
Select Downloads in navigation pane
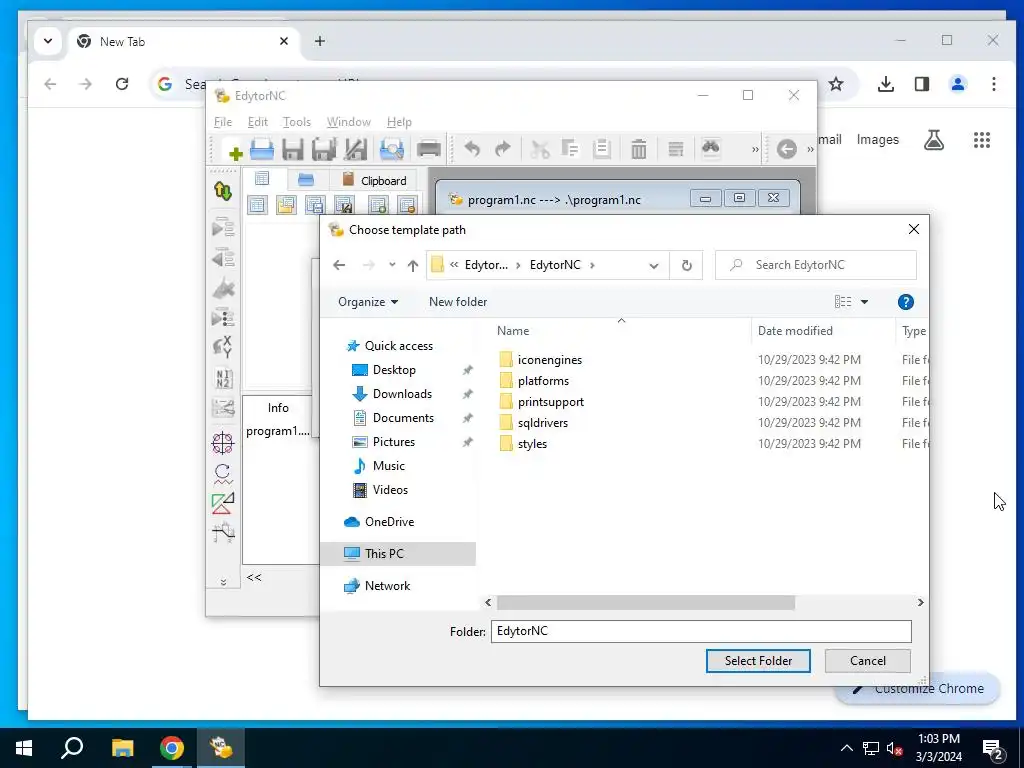point(402,394)
